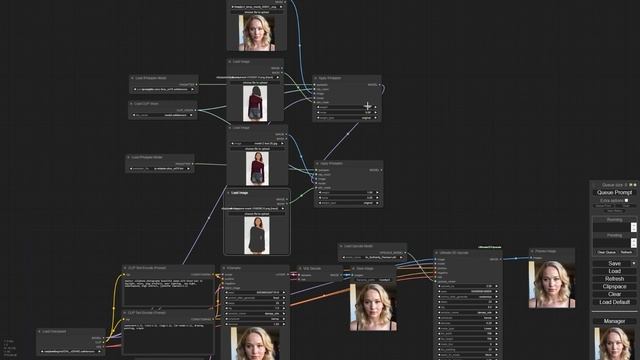This screenshot has width=640, height=360.
Task: Click the close icon beside Queue size
Action: click(x=635, y=185)
